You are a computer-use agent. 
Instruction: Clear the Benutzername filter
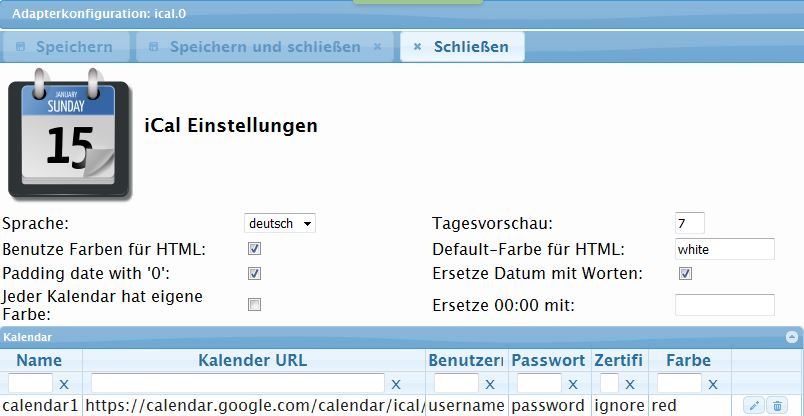coord(490,384)
